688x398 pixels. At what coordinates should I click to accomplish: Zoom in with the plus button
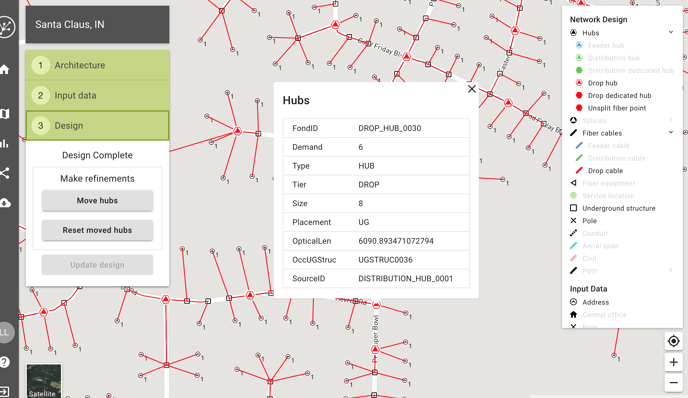674,362
